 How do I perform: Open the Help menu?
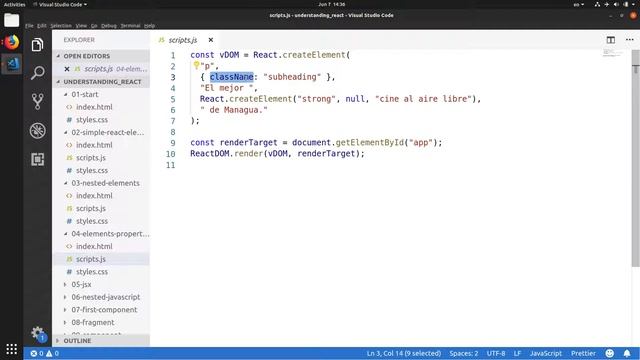tap(149, 26)
